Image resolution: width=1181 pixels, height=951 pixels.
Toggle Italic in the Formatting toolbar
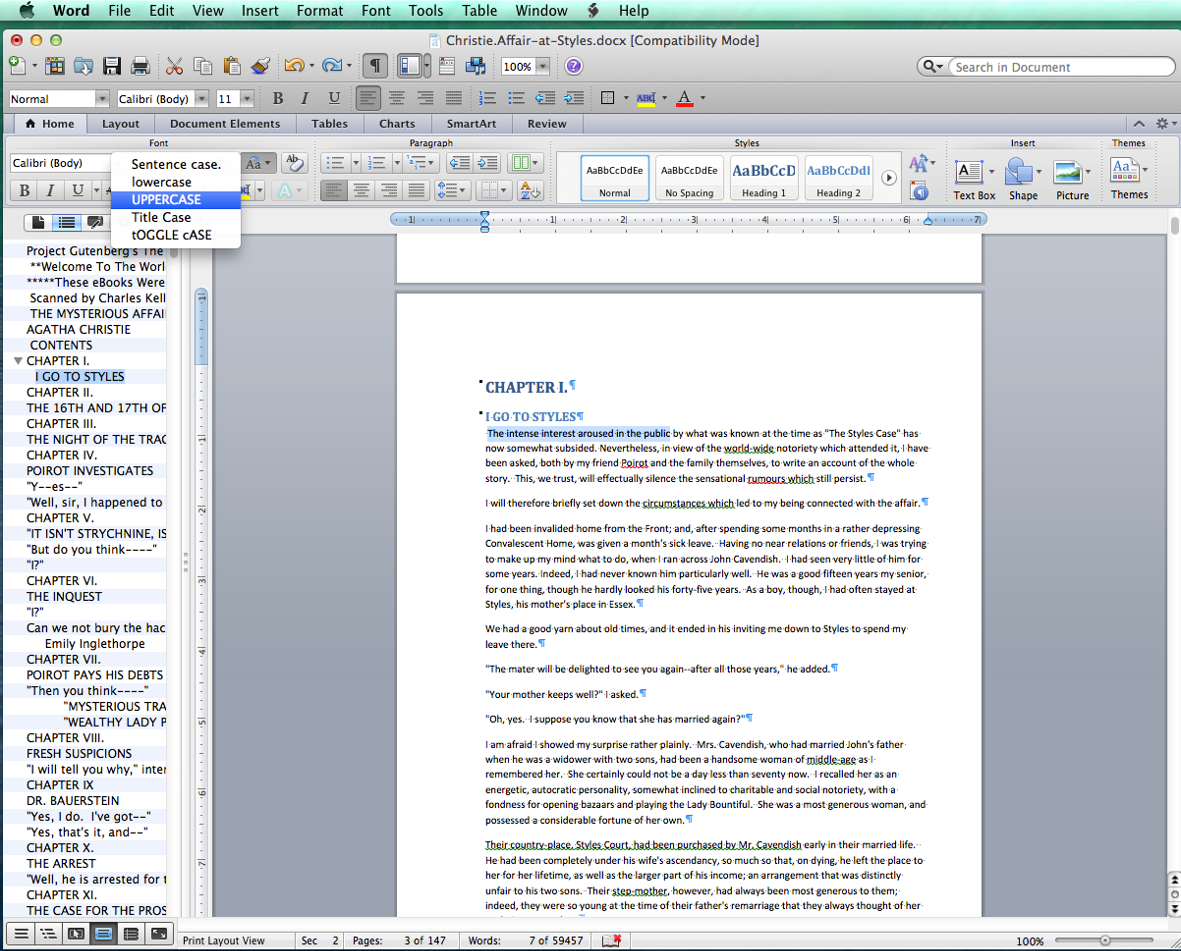[x=305, y=98]
